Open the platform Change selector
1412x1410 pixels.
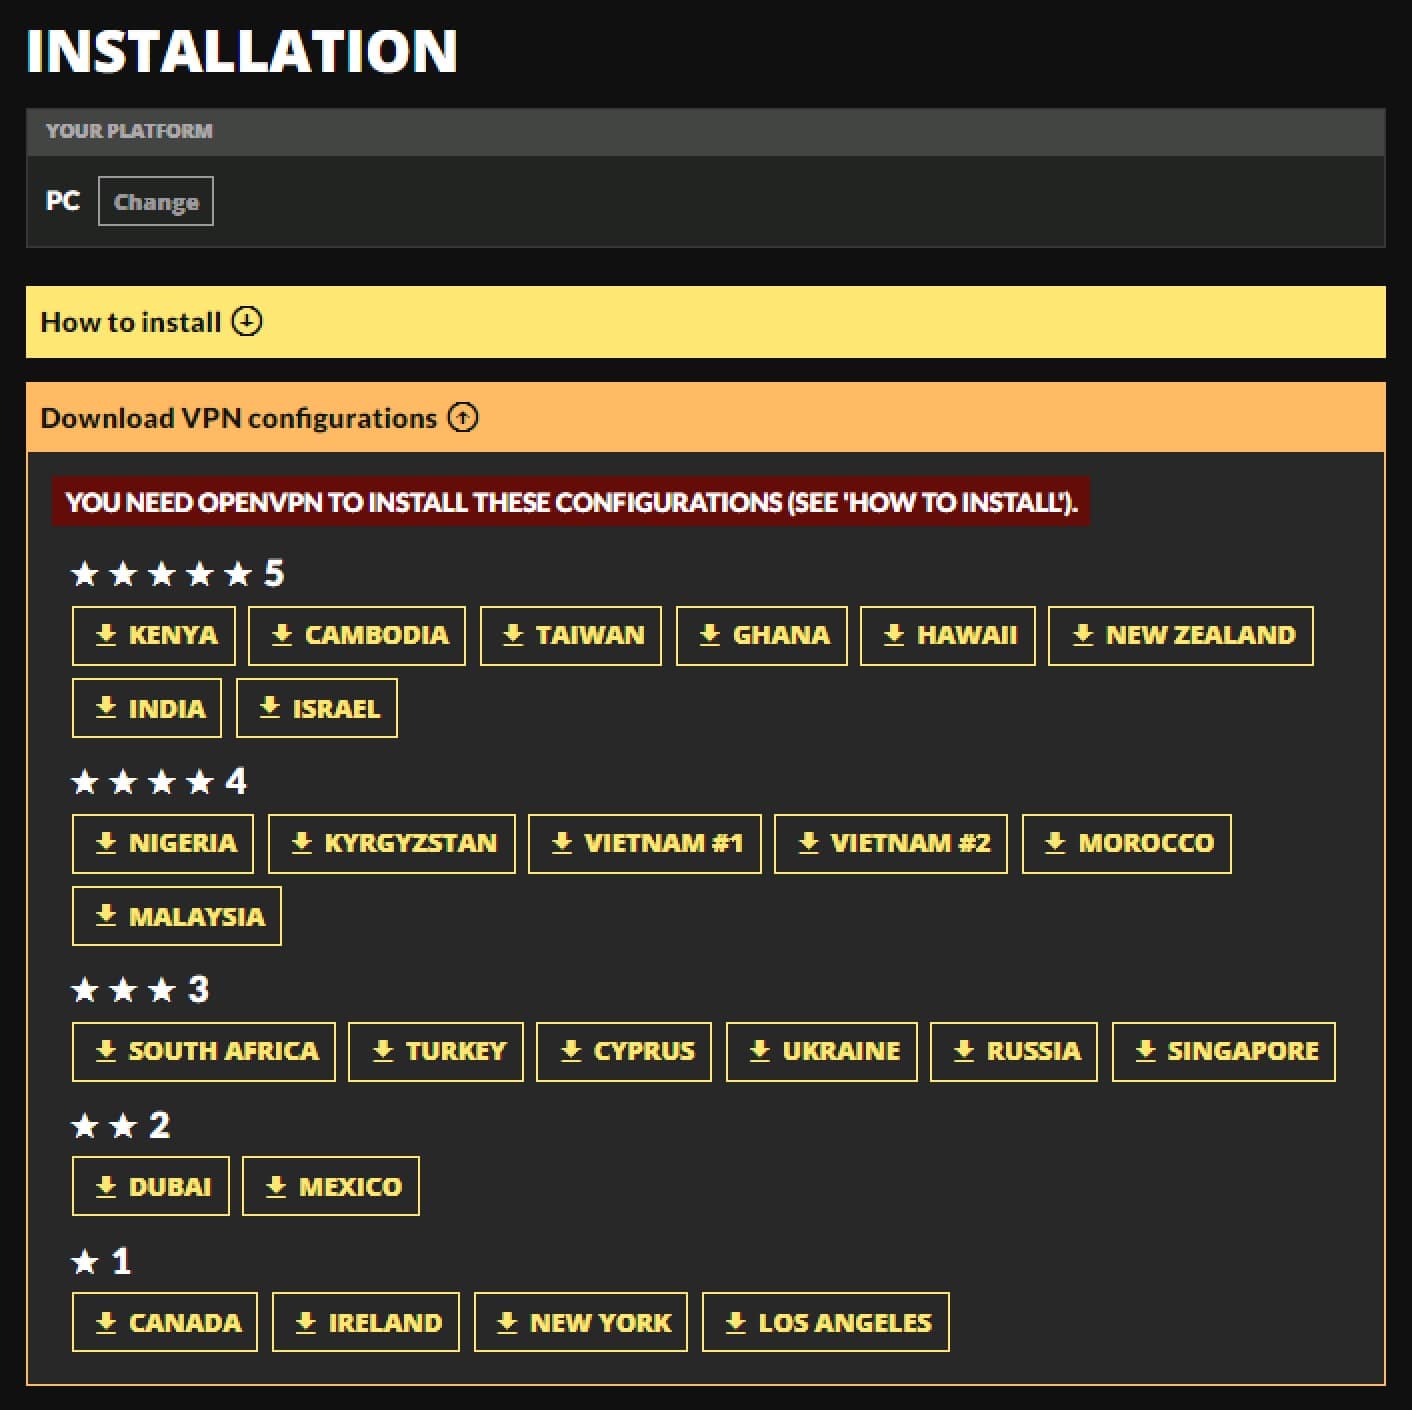click(x=155, y=200)
